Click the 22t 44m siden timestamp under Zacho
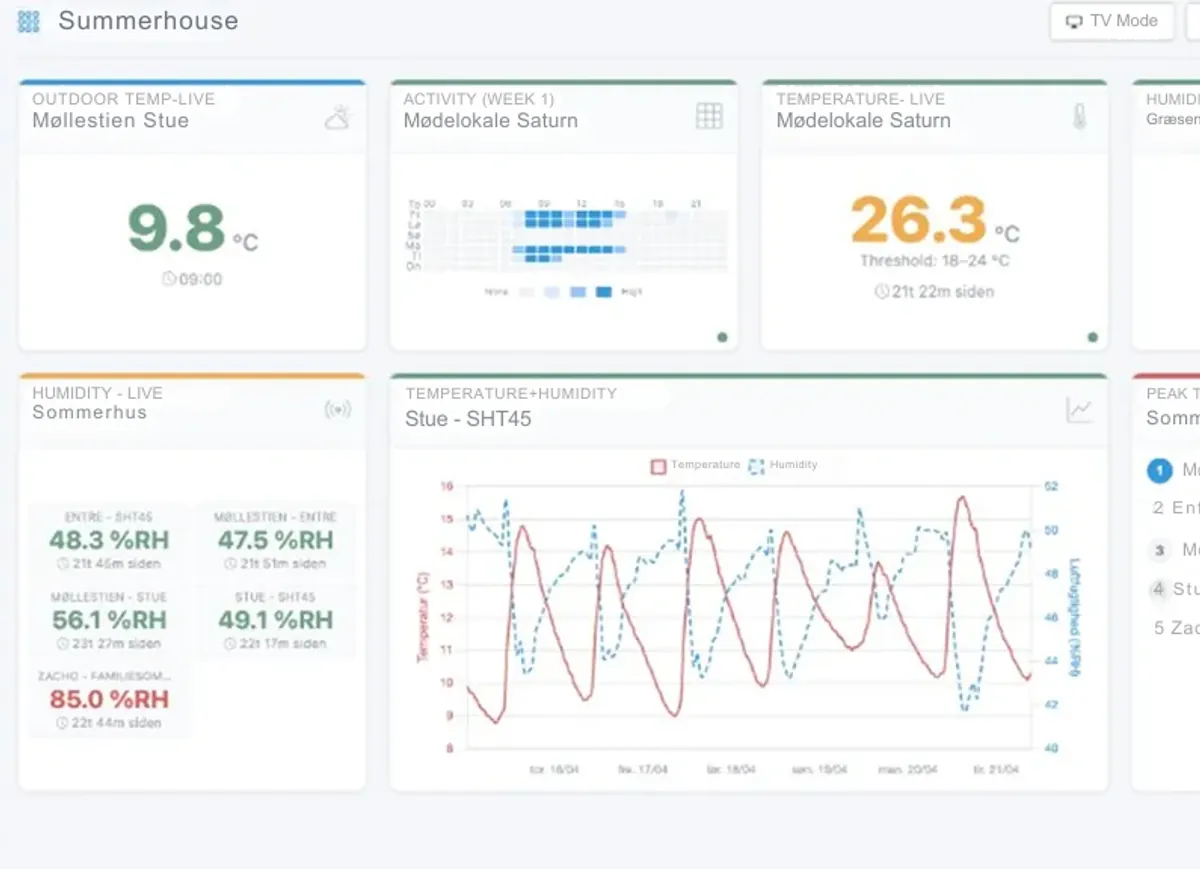 pos(109,722)
